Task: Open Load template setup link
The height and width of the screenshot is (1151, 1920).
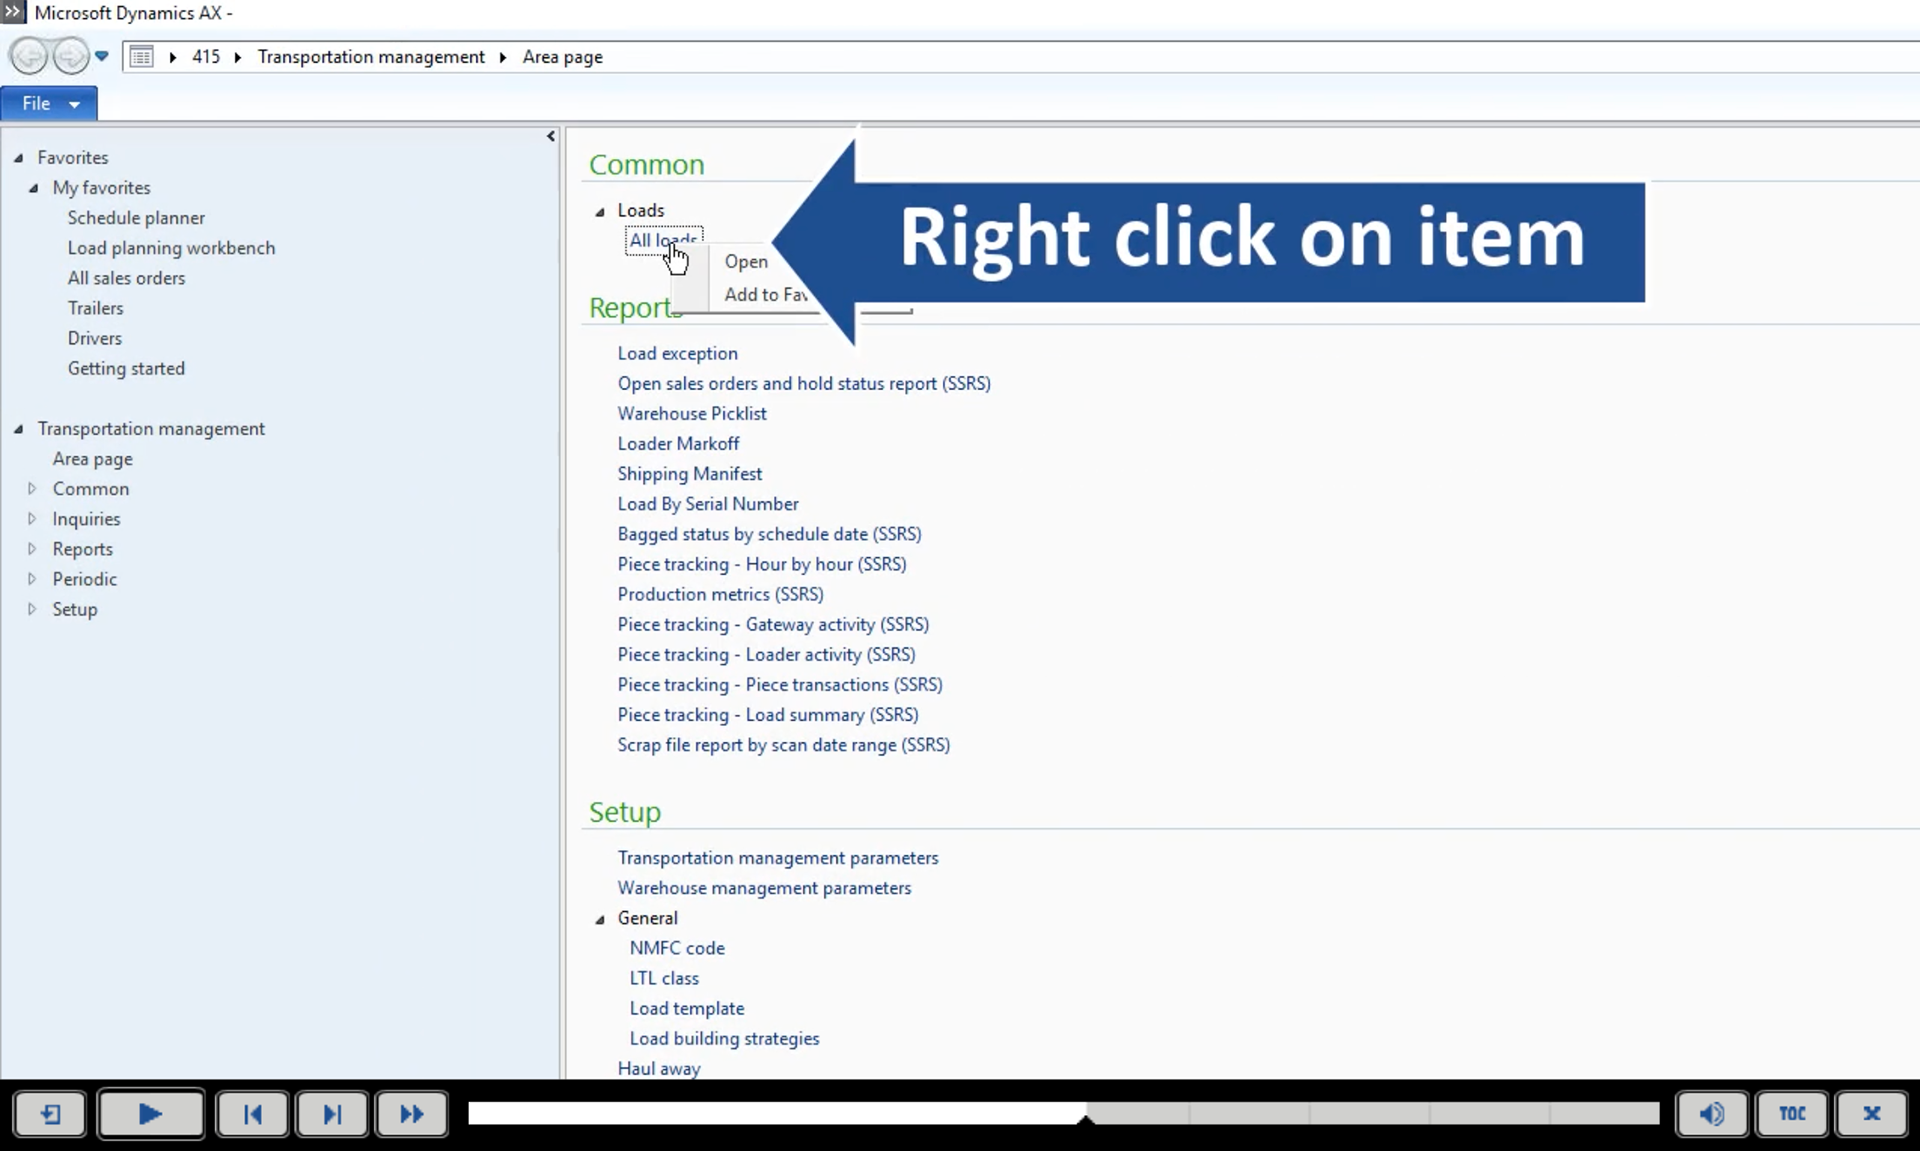Action: [x=687, y=1008]
